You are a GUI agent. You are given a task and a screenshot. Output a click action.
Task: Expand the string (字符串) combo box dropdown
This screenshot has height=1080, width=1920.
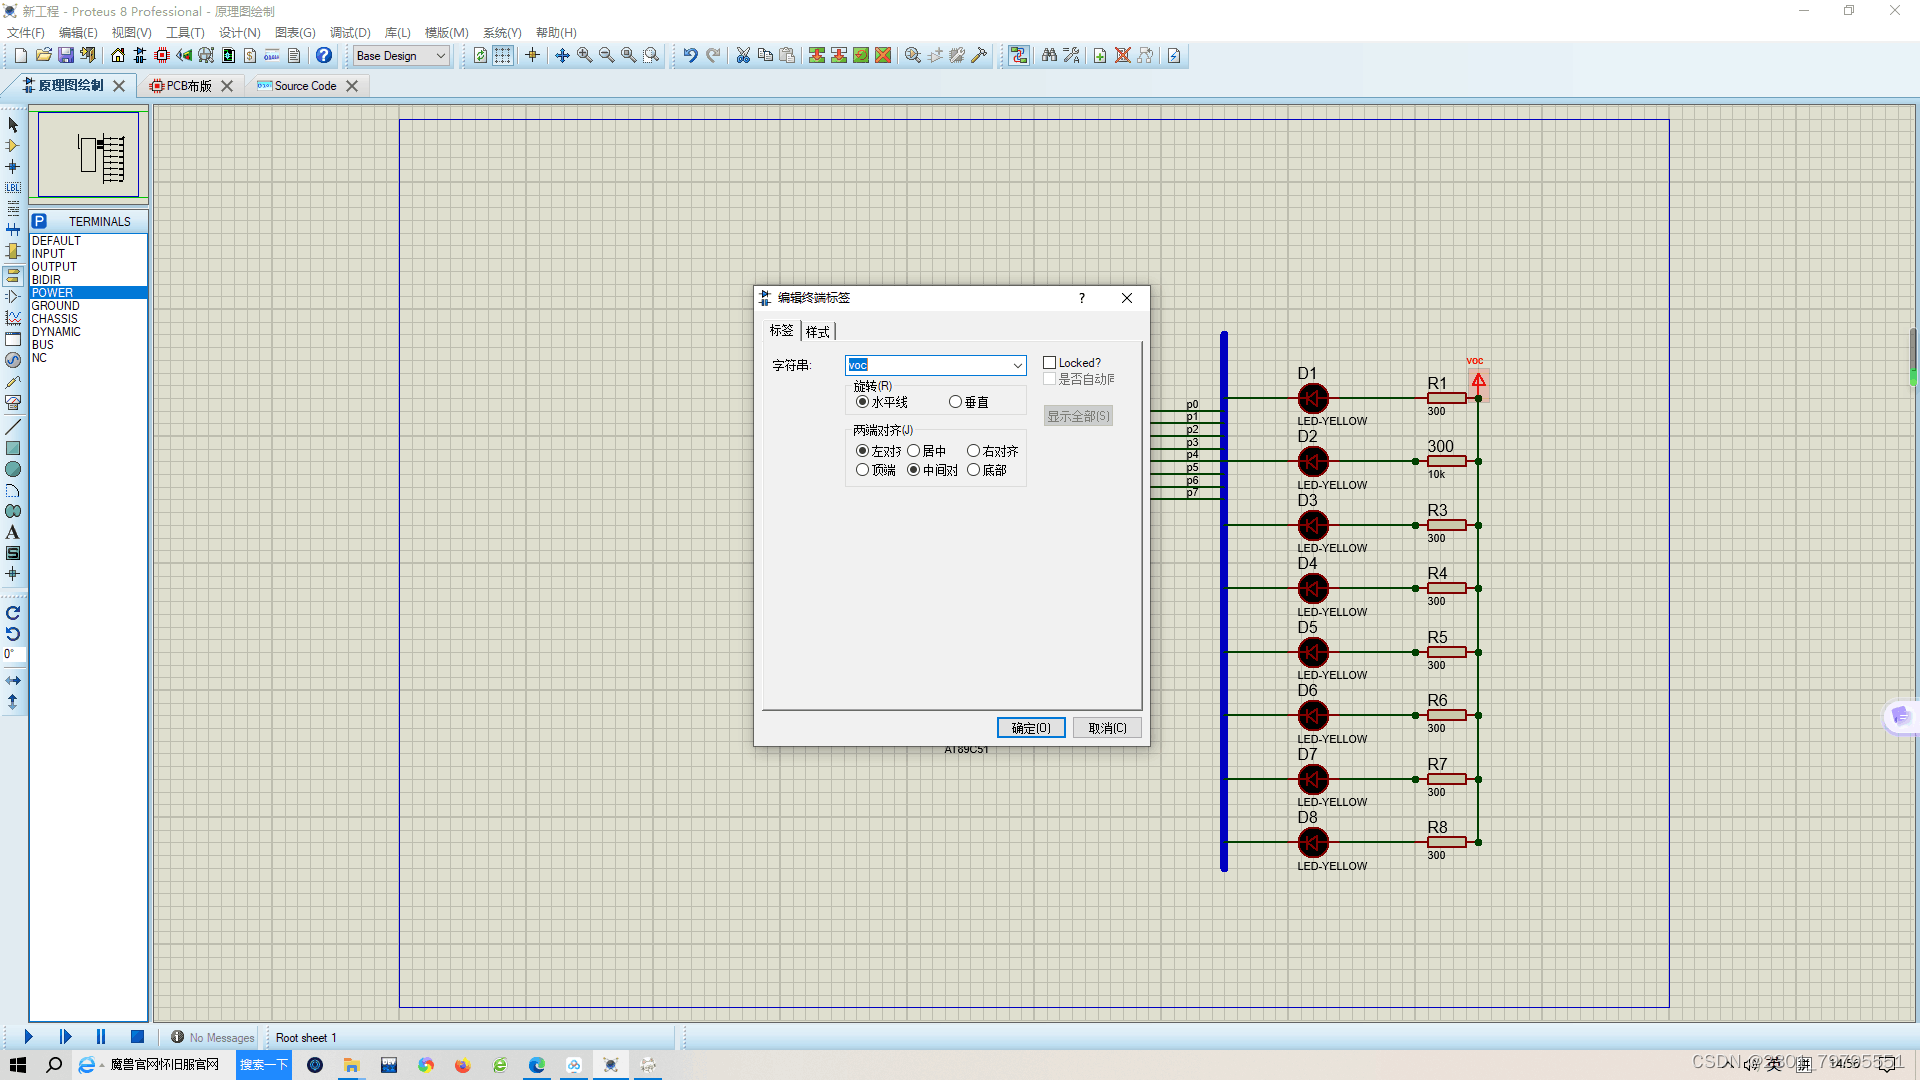click(1017, 365)
